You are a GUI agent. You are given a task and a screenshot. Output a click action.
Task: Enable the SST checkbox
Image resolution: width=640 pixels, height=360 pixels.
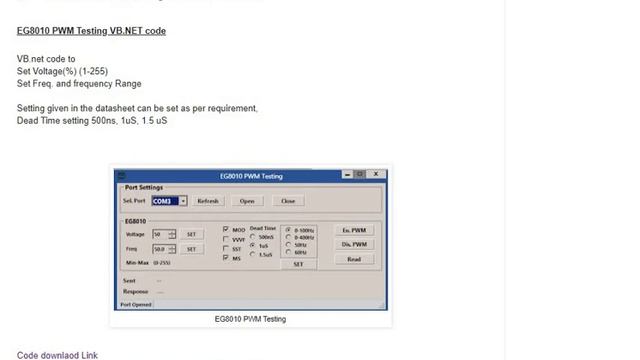tap(226, 249)
